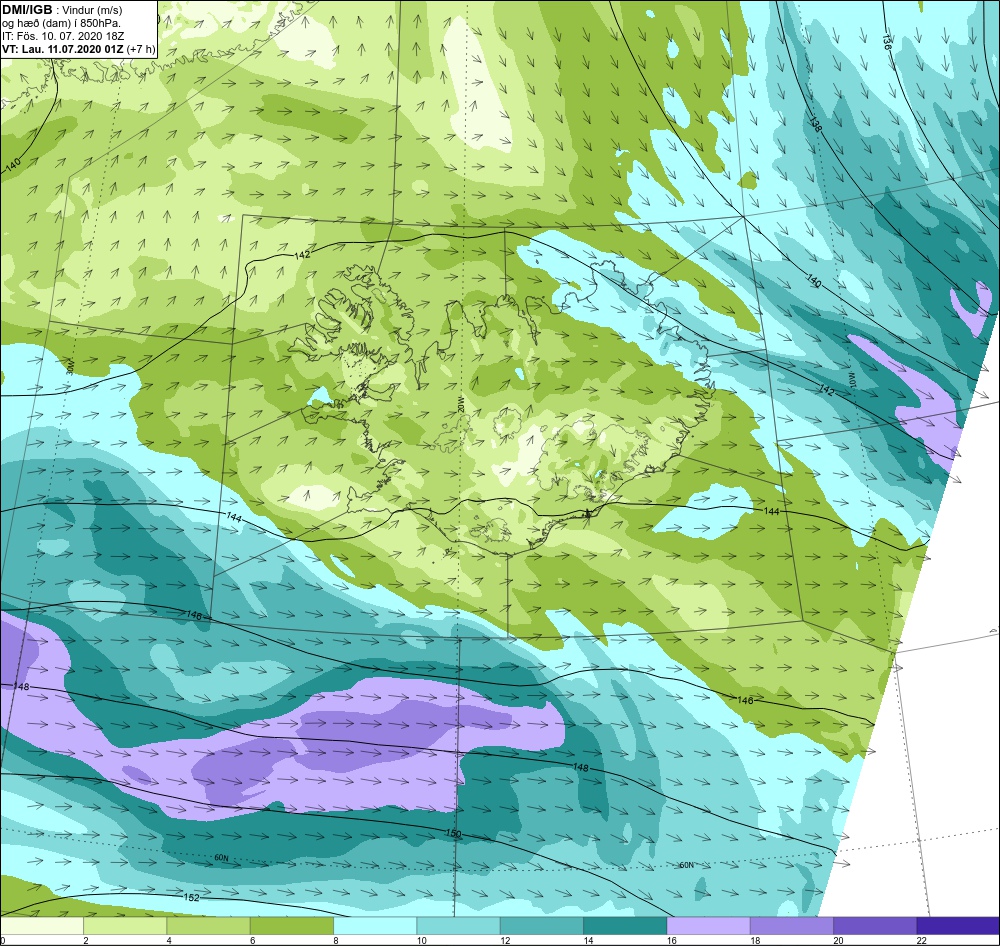
Task: Click the 60N label west of 20W meridian
Action: click(221, 858)
